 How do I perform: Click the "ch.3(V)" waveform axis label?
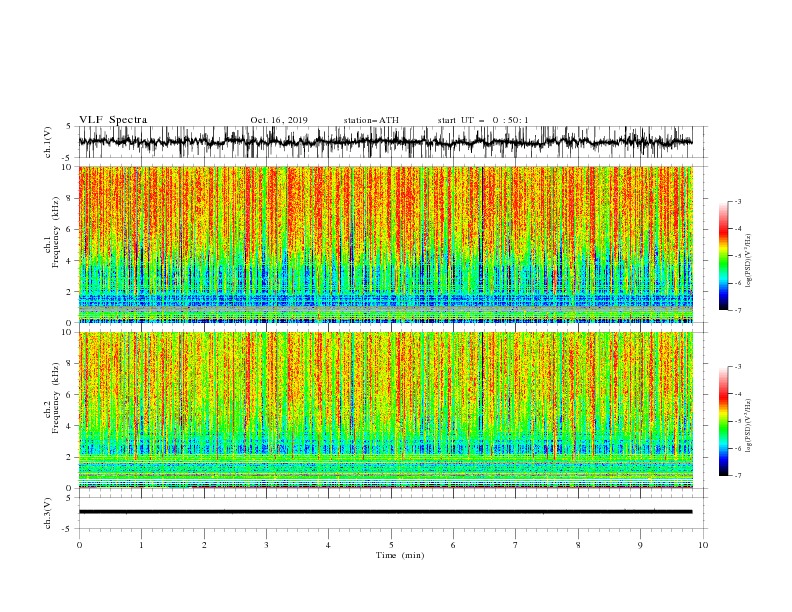(48, 513)
